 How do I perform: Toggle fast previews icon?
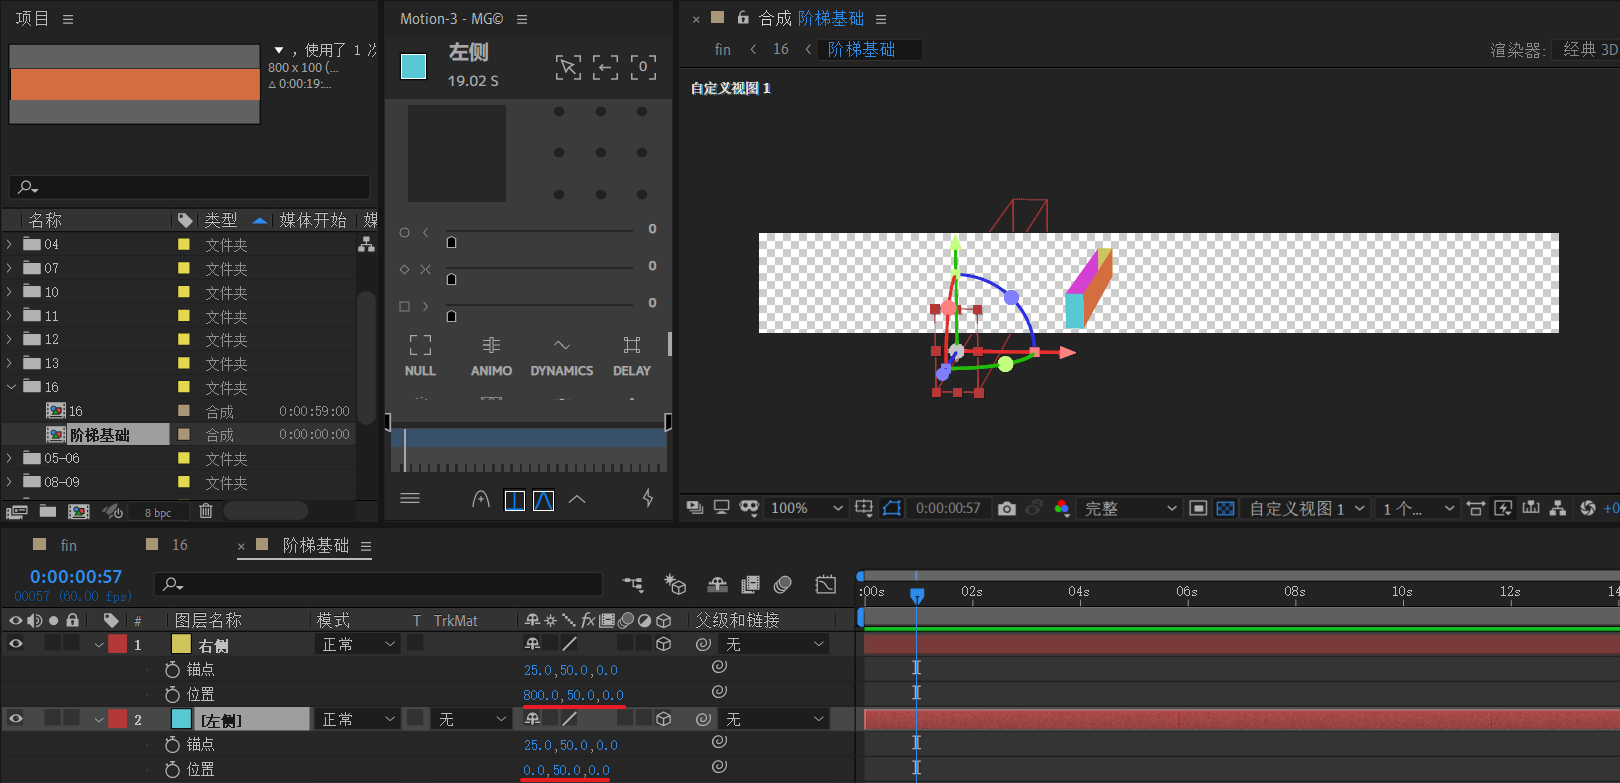click(1503, 508)
